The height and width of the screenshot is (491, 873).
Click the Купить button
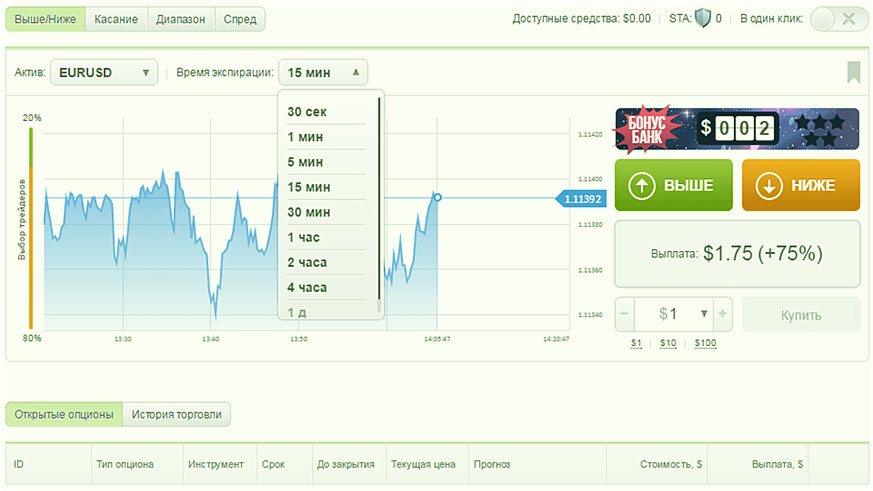pos(800,315)
